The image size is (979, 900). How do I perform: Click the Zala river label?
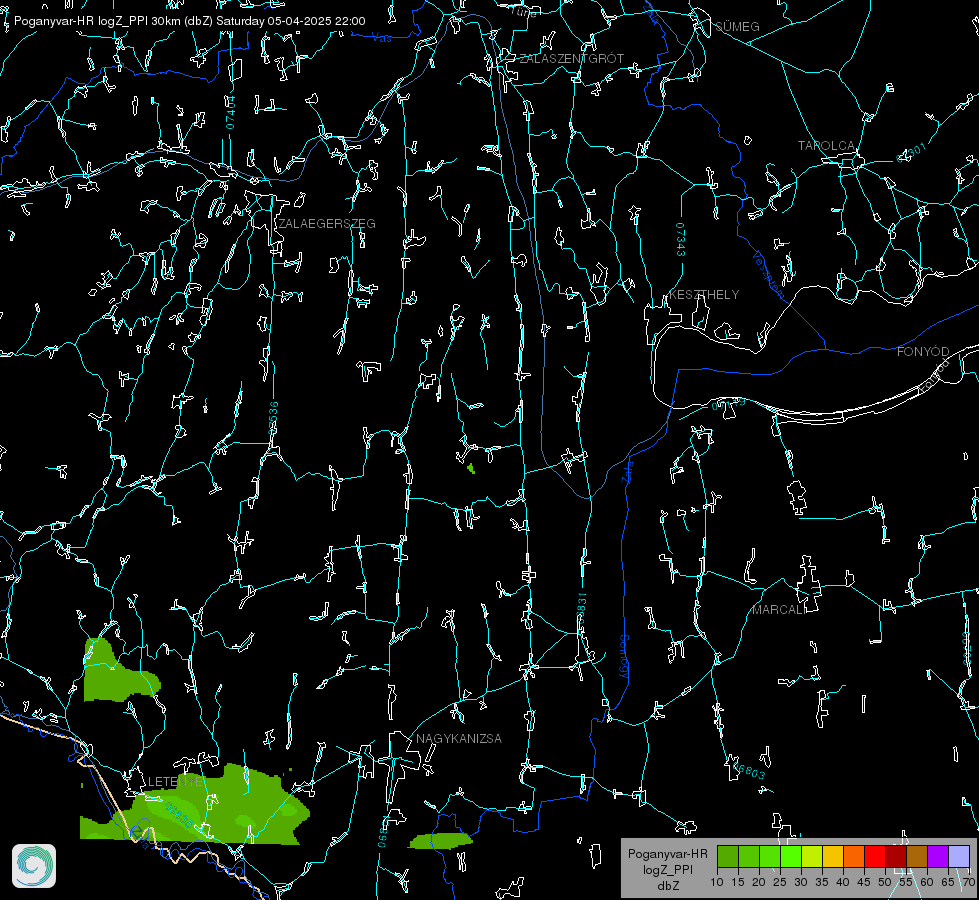coord(629,470)
